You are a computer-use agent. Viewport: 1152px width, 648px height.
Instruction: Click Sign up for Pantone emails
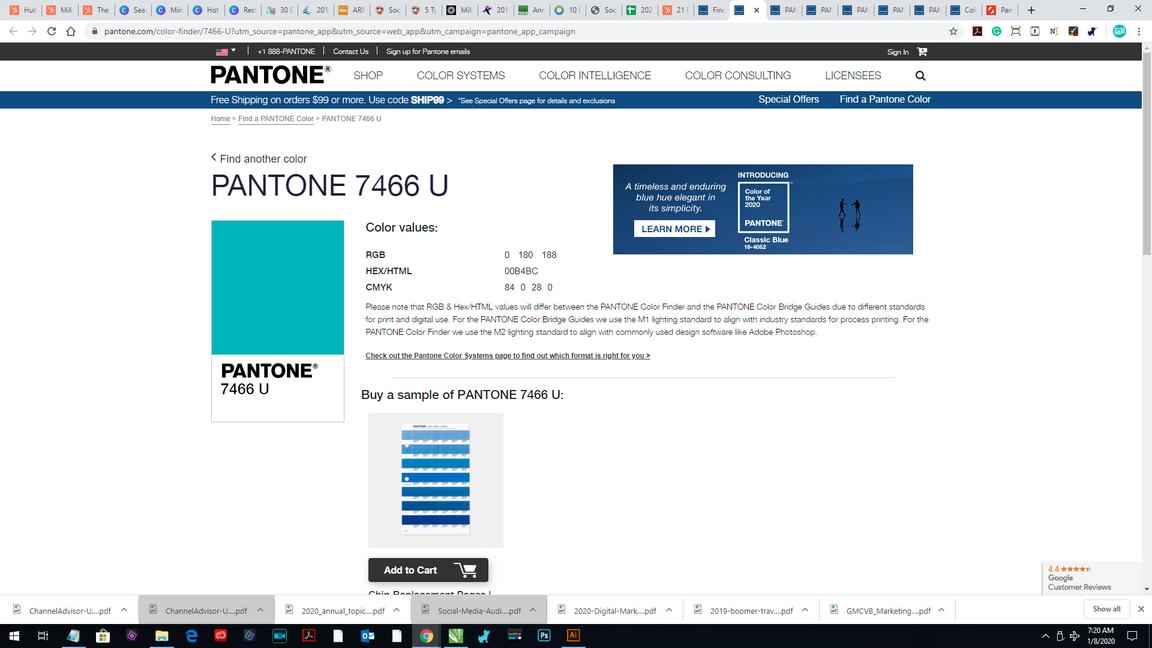(428, 51)
